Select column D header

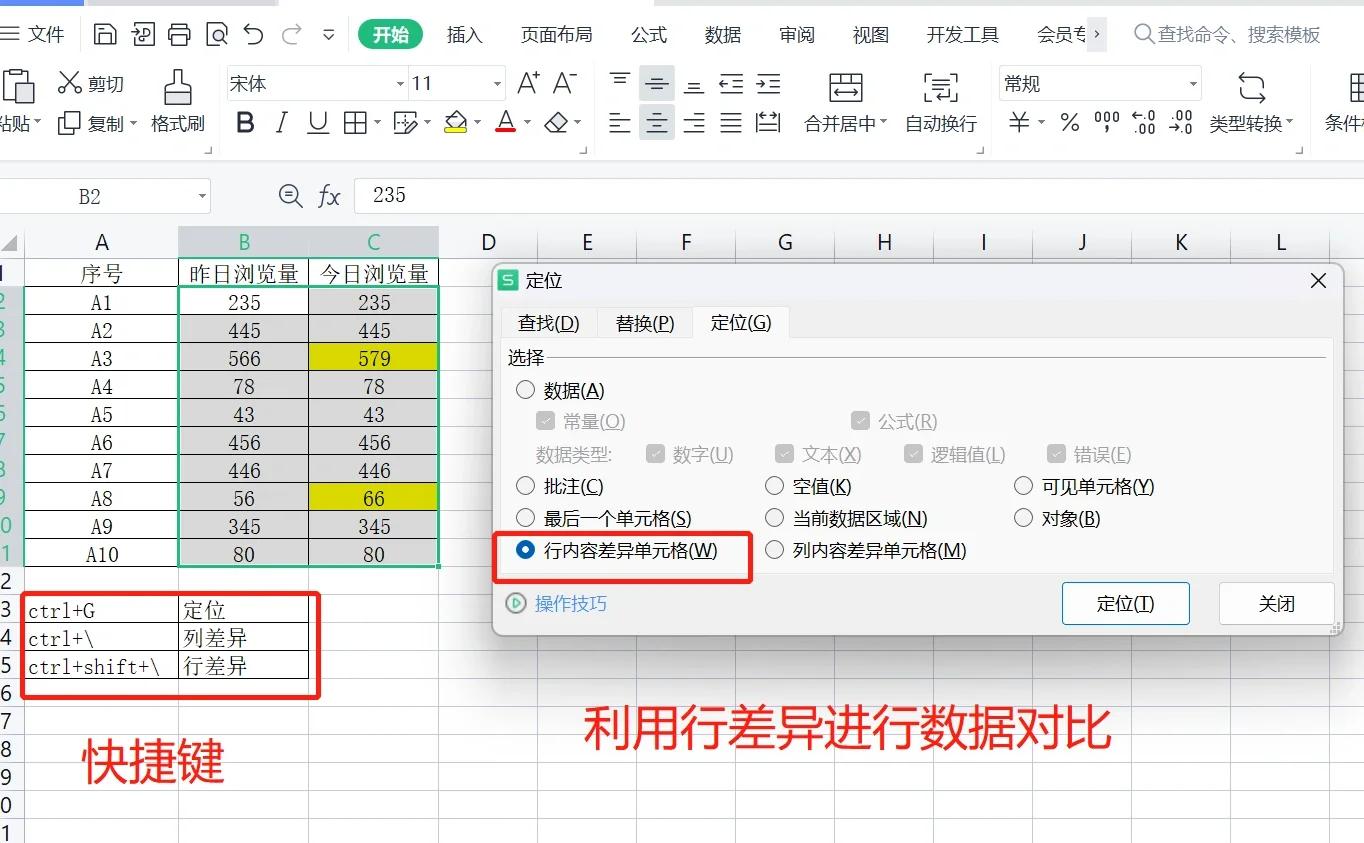[x=488, y=242]
